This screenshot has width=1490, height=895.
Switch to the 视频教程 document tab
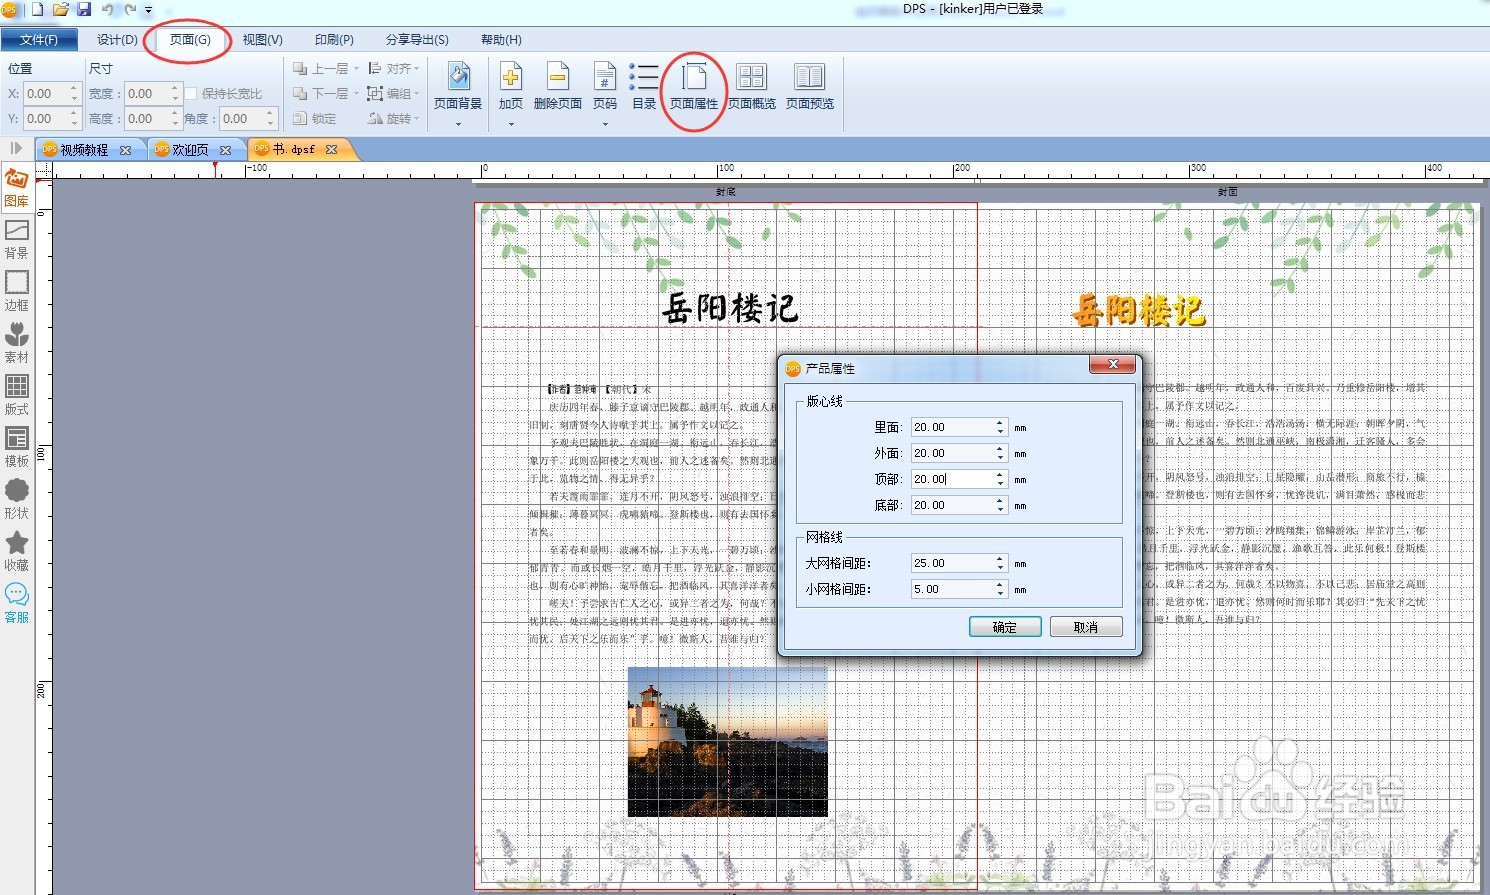click(84, 150)
